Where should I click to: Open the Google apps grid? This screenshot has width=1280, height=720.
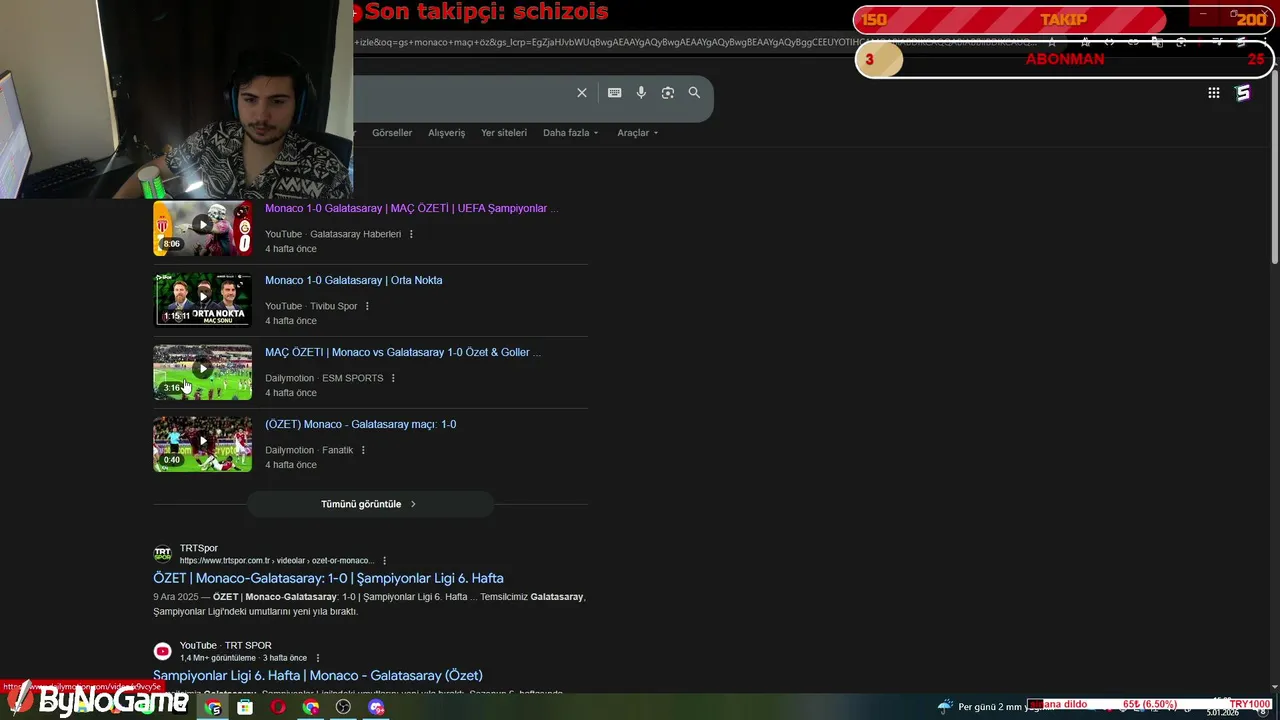click(1213, 93)
